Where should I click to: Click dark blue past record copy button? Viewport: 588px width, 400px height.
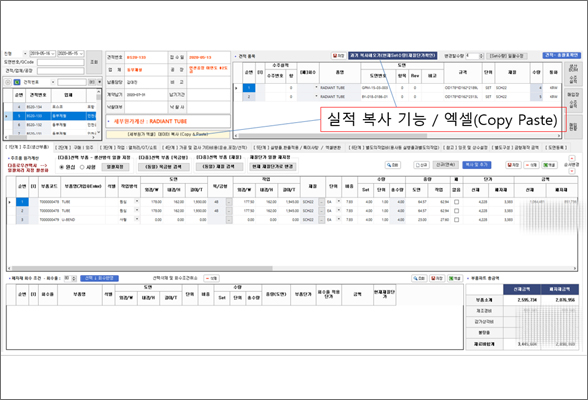393,55
